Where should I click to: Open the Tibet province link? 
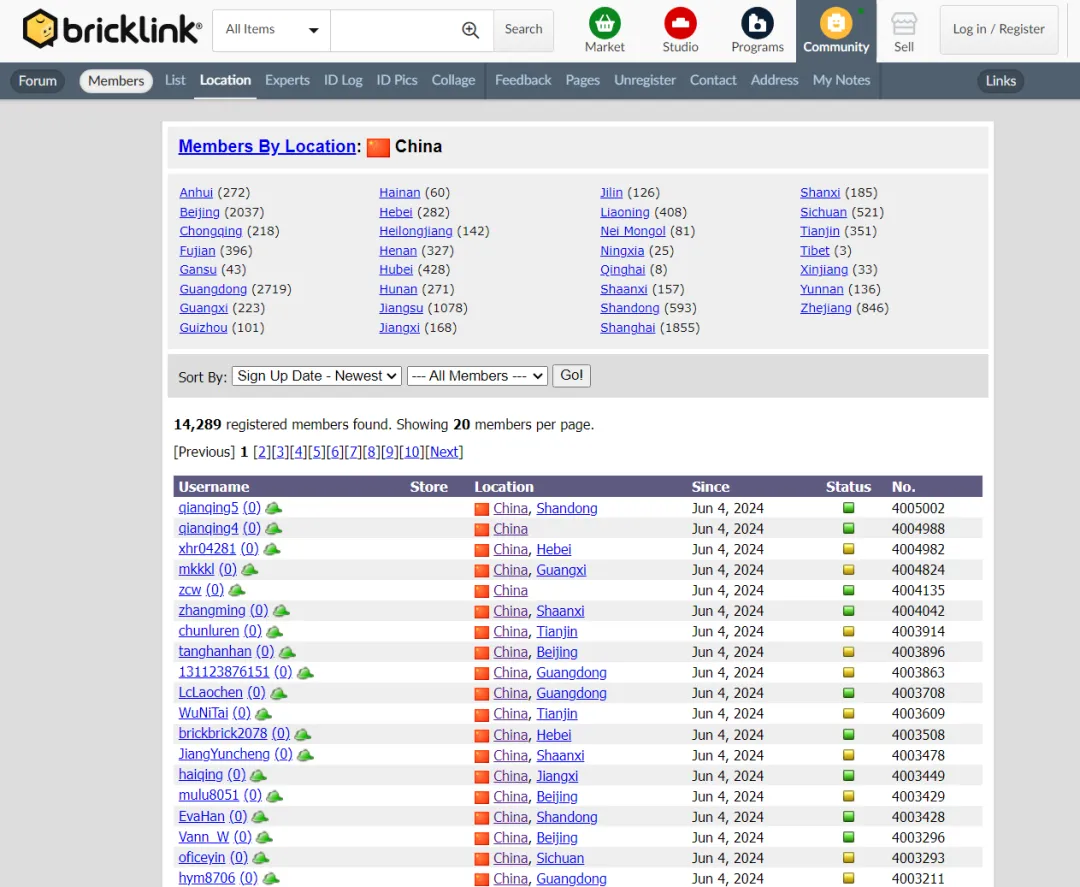[815, 251]
